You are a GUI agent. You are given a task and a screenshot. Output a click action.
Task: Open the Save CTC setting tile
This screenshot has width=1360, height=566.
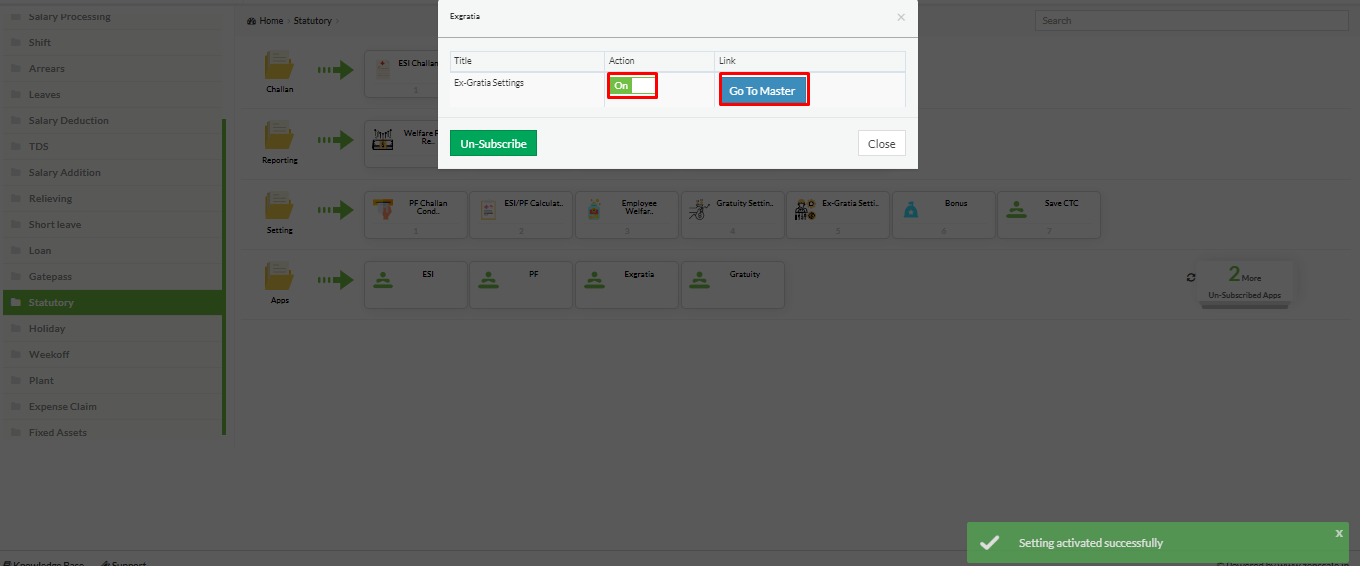click(x=1049, y=215)
